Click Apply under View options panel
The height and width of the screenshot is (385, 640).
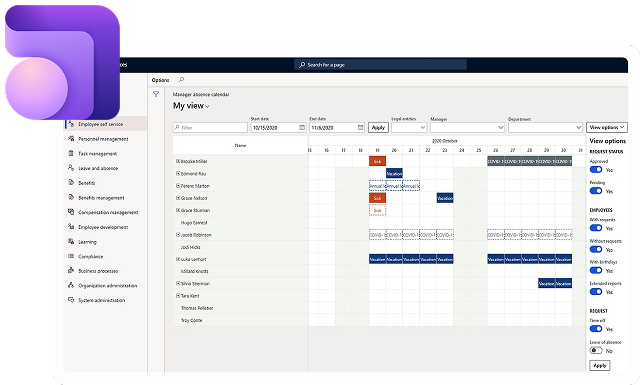[600, 365]
